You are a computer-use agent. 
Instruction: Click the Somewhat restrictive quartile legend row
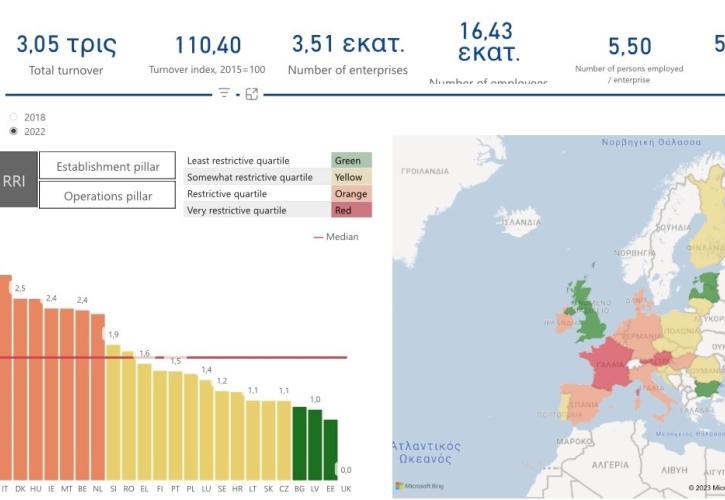pyautogui.click(x=277, y=177)
